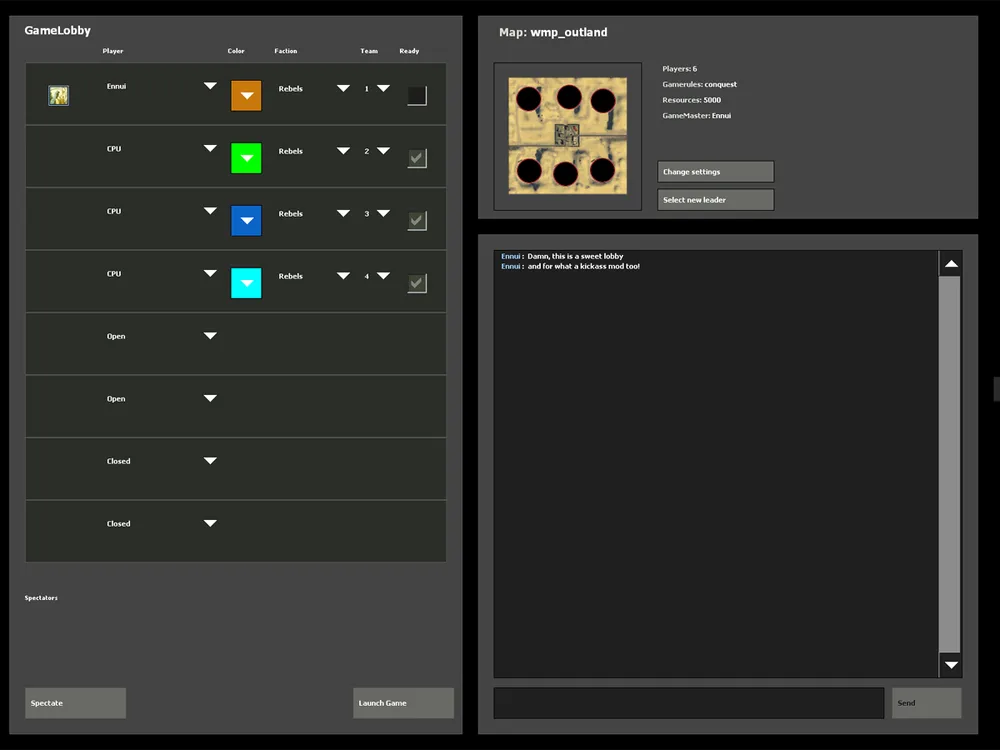Open faction arrow for the green CPU
The image size is (1000, 750).
[343, 151]
